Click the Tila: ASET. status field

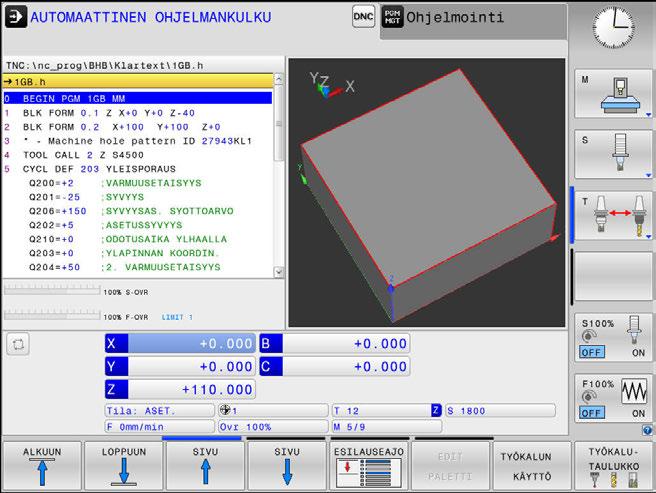pos(159,411)
